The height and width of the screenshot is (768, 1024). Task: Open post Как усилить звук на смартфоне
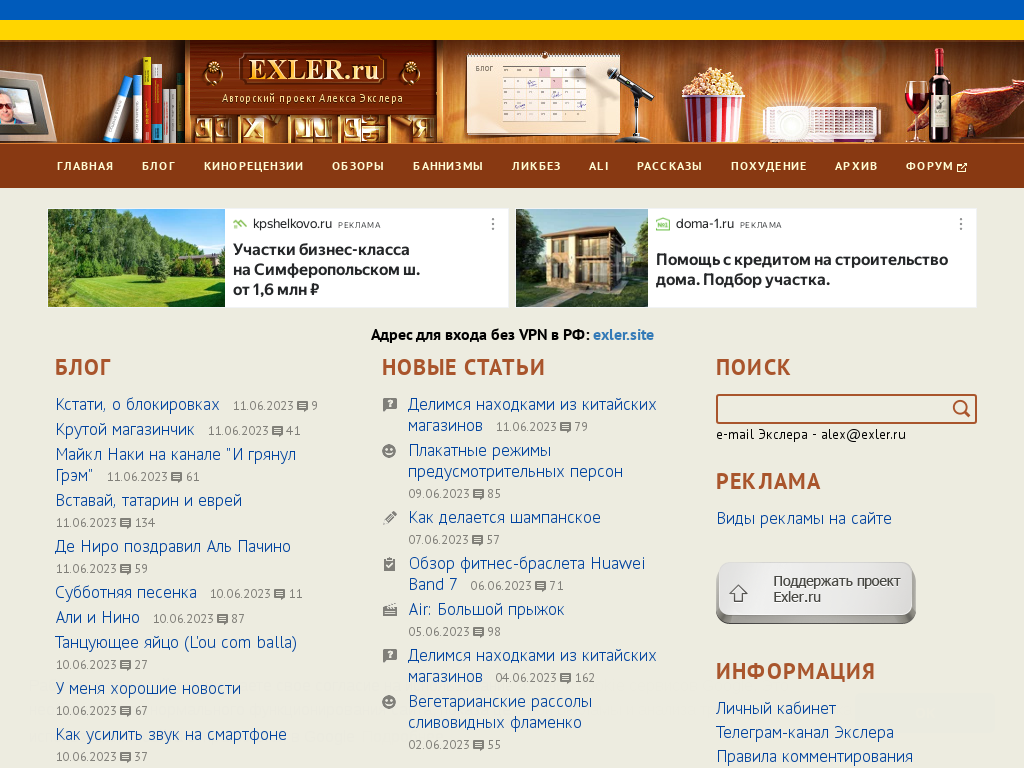(x=171, y=735)
